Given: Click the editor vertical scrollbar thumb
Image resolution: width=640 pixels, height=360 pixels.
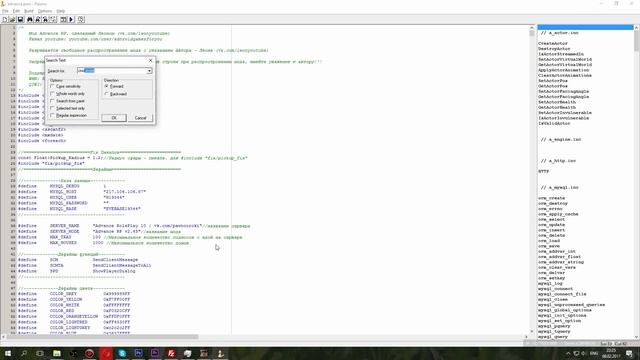Looking at the screenshot, I should pos(532,33).
